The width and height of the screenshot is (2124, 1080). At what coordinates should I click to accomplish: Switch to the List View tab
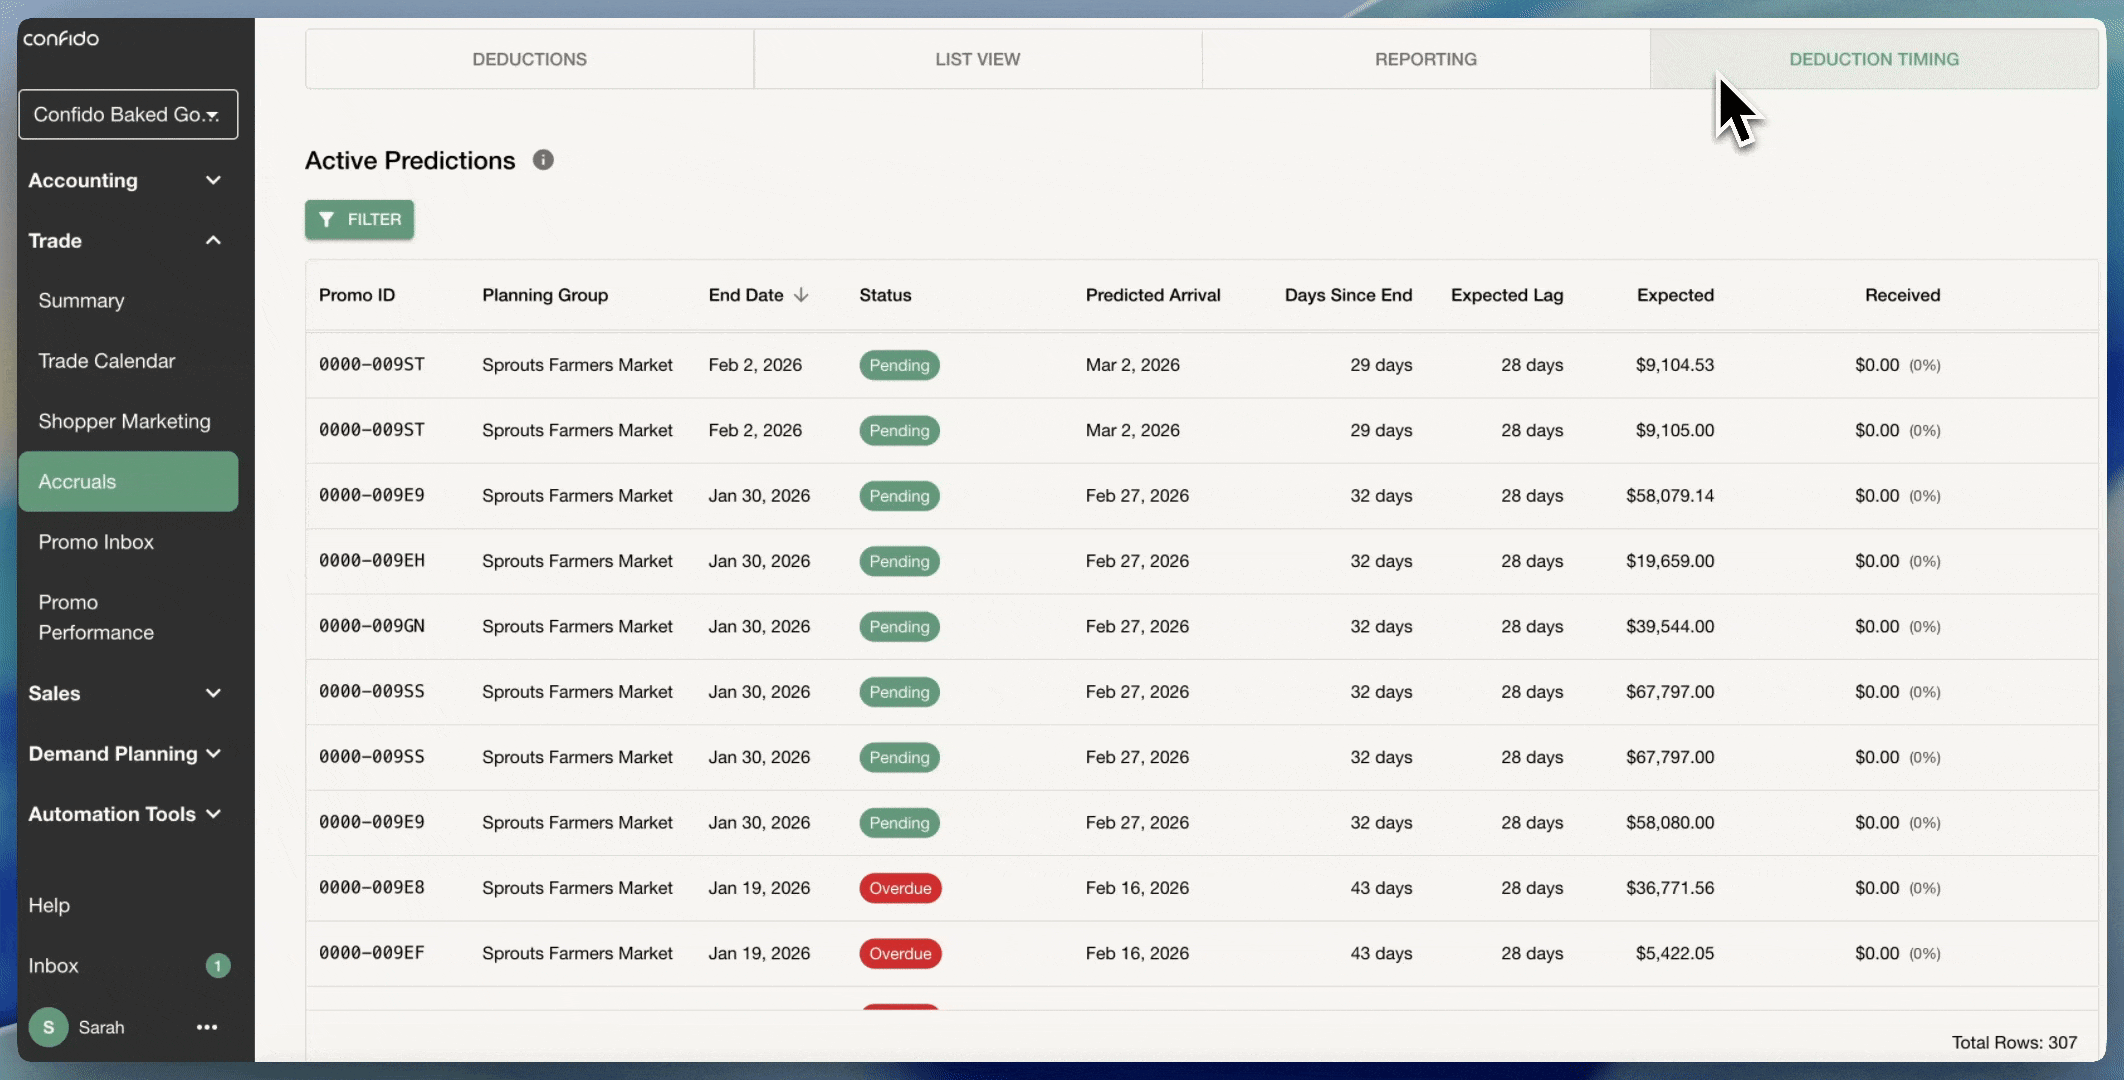[x=977, y=59]
